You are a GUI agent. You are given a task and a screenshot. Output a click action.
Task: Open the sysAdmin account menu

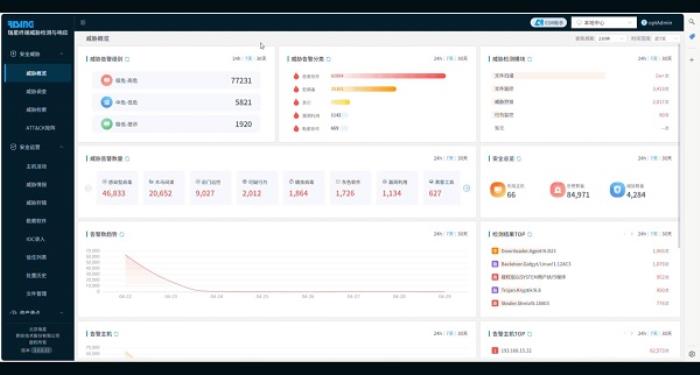pos(657,22)
